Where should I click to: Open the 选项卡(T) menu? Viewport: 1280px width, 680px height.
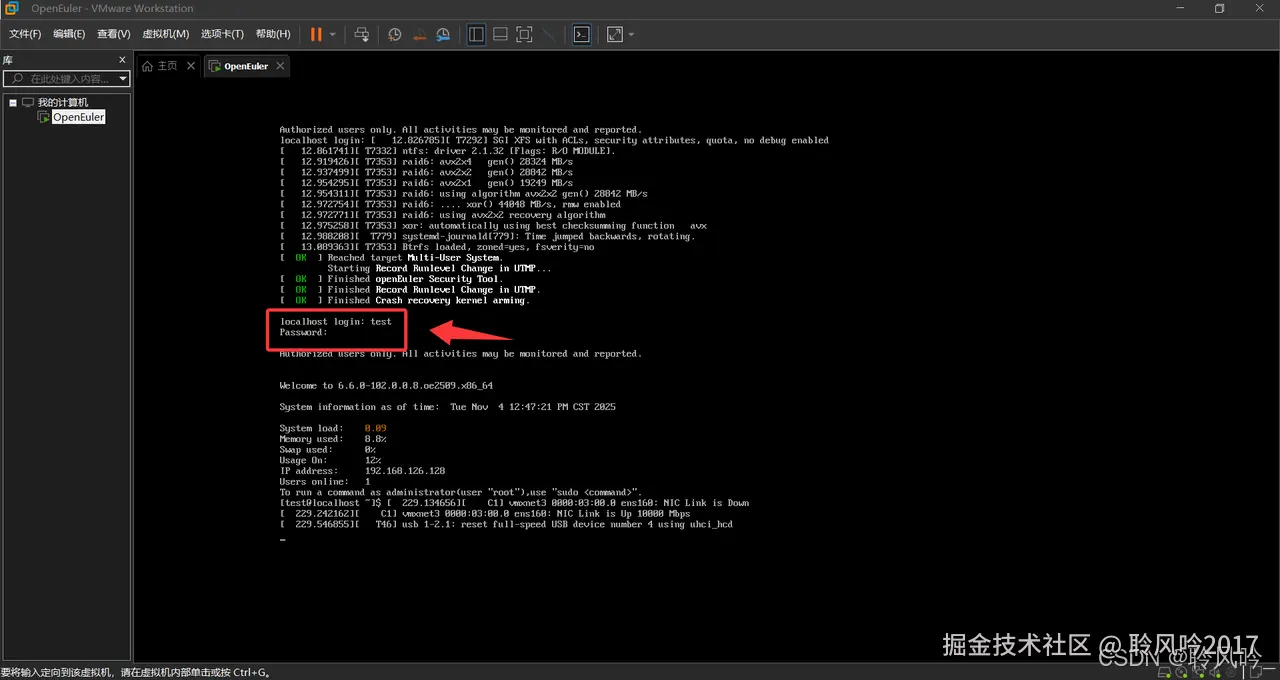[x=222, y=34]
